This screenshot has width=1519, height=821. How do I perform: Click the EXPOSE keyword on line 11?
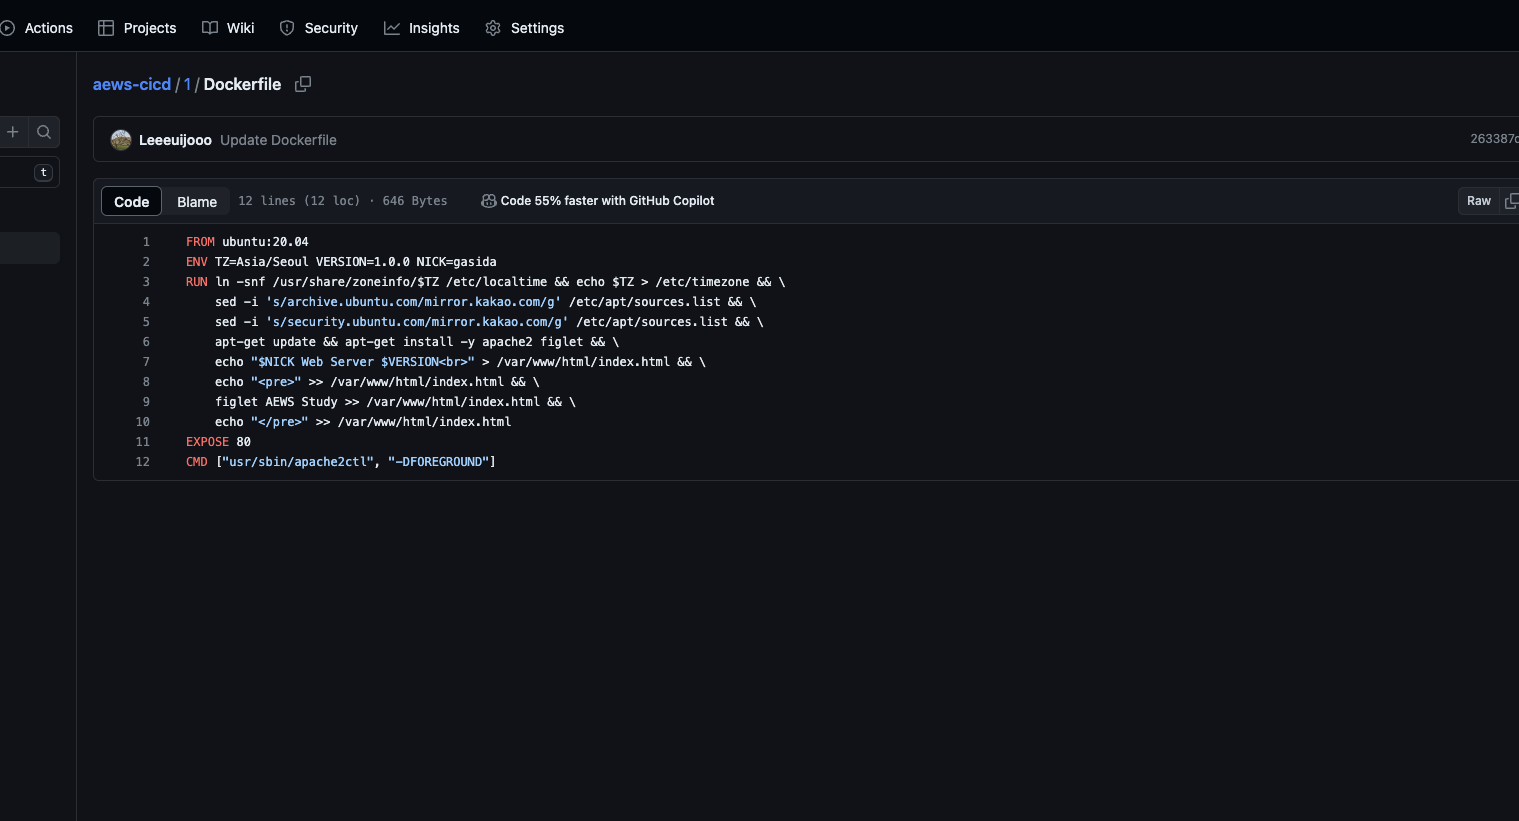[x=207, y=442]
